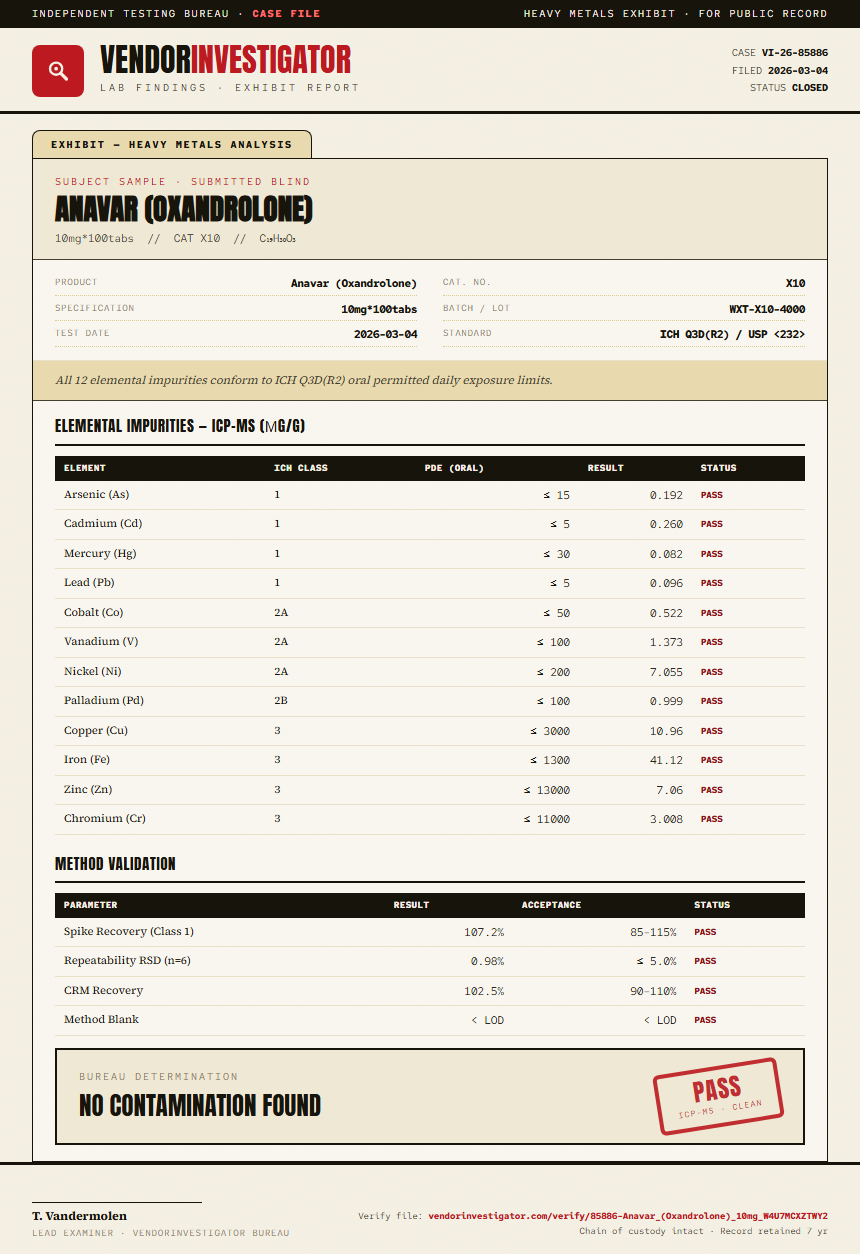Image resolution: width=860 pixels, height=1254 pixels.
Task: Click the ACCEPTANCE column header
Action: (551, 905)
